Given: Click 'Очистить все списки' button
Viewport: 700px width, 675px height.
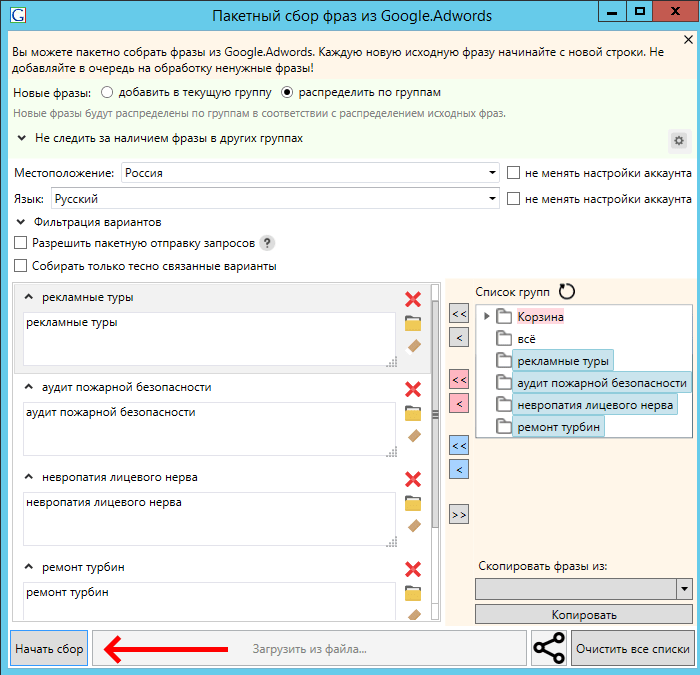Looking at the screenshot, I should [x=633, y=648].
